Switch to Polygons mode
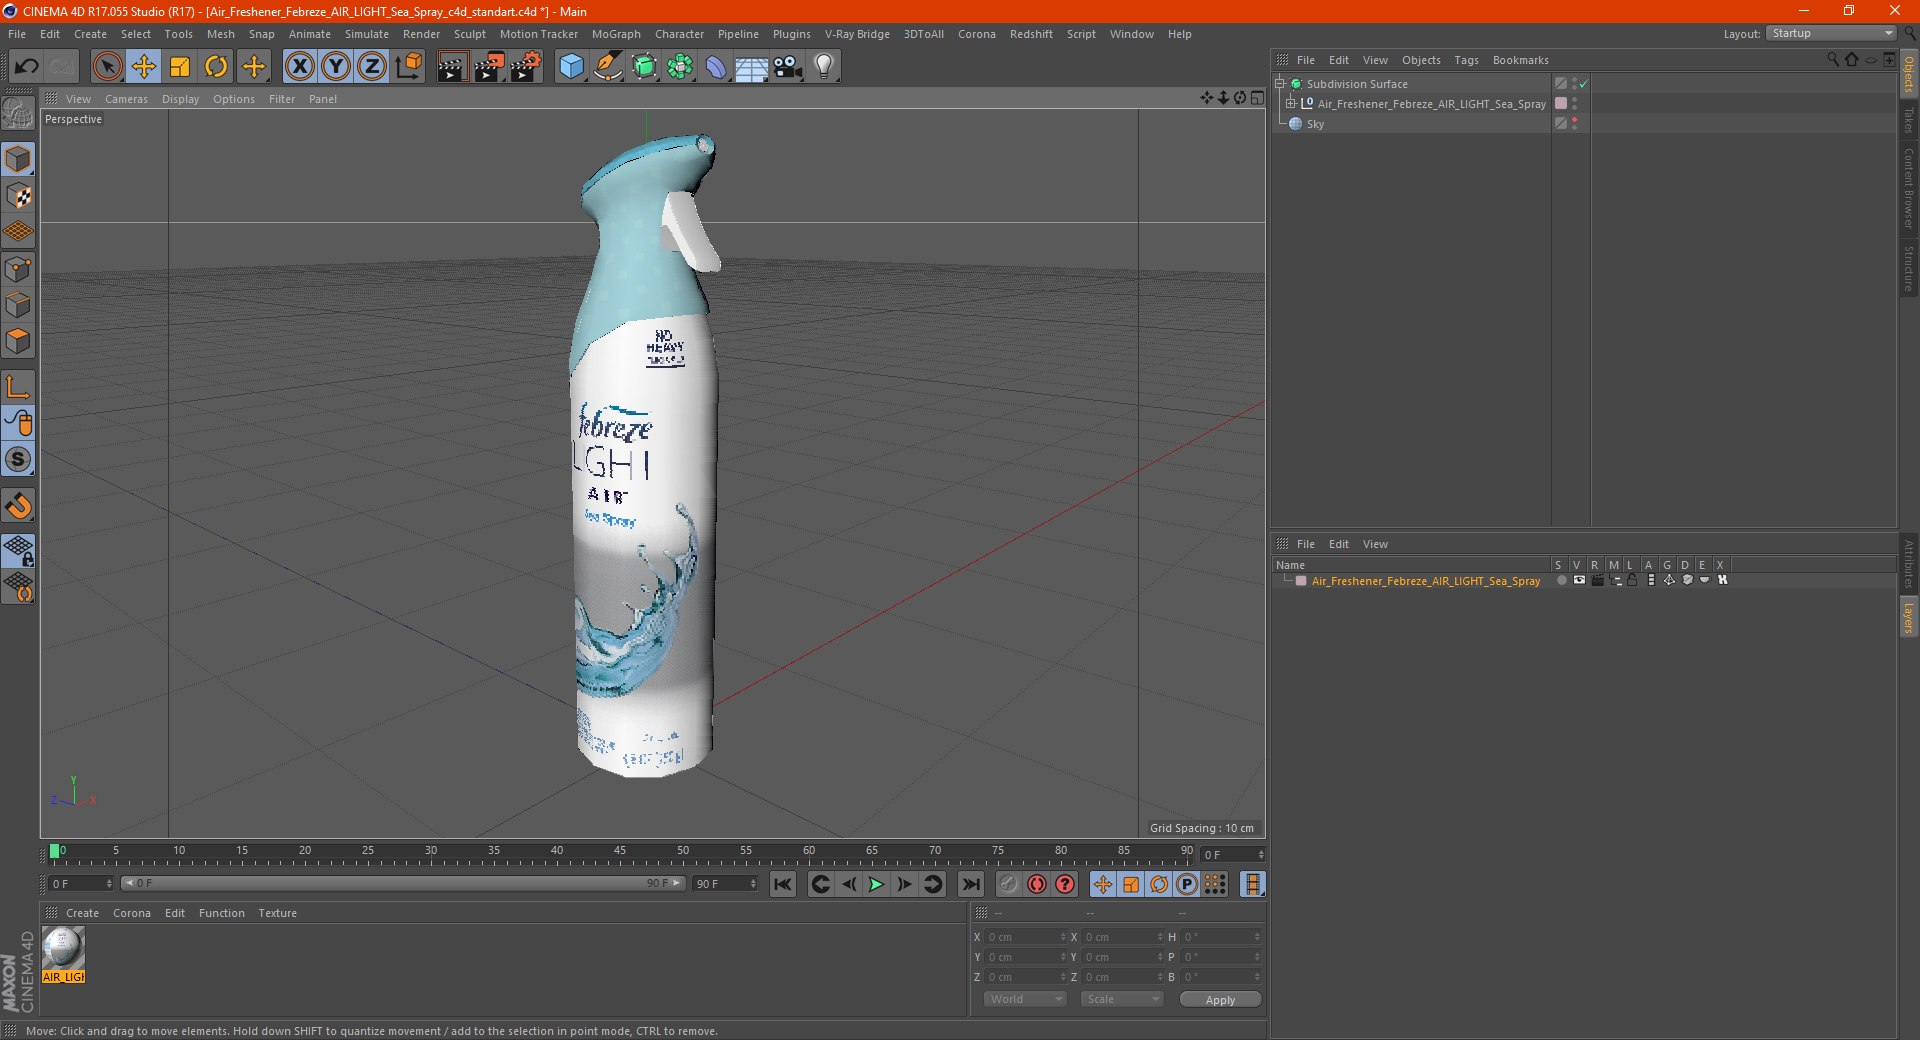The image size is (1920, 1040). click(x=18, y=341)
